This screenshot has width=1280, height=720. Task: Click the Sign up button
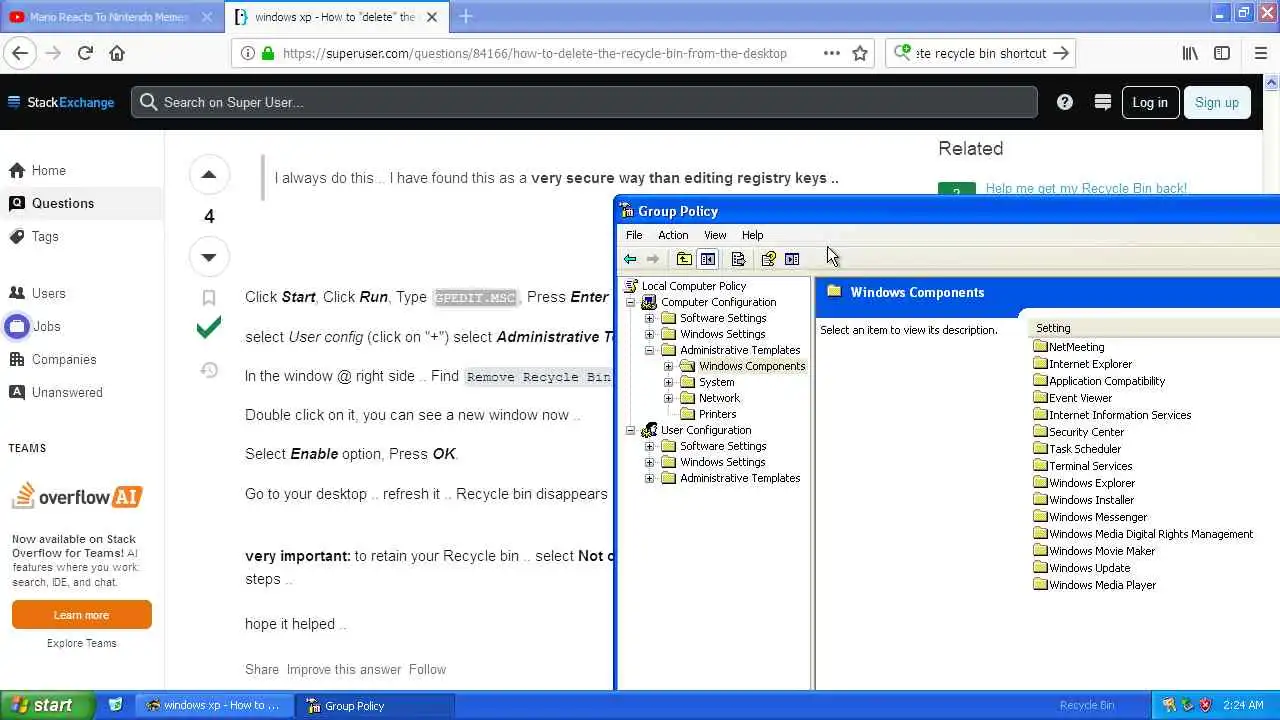tap(1217, 102)
